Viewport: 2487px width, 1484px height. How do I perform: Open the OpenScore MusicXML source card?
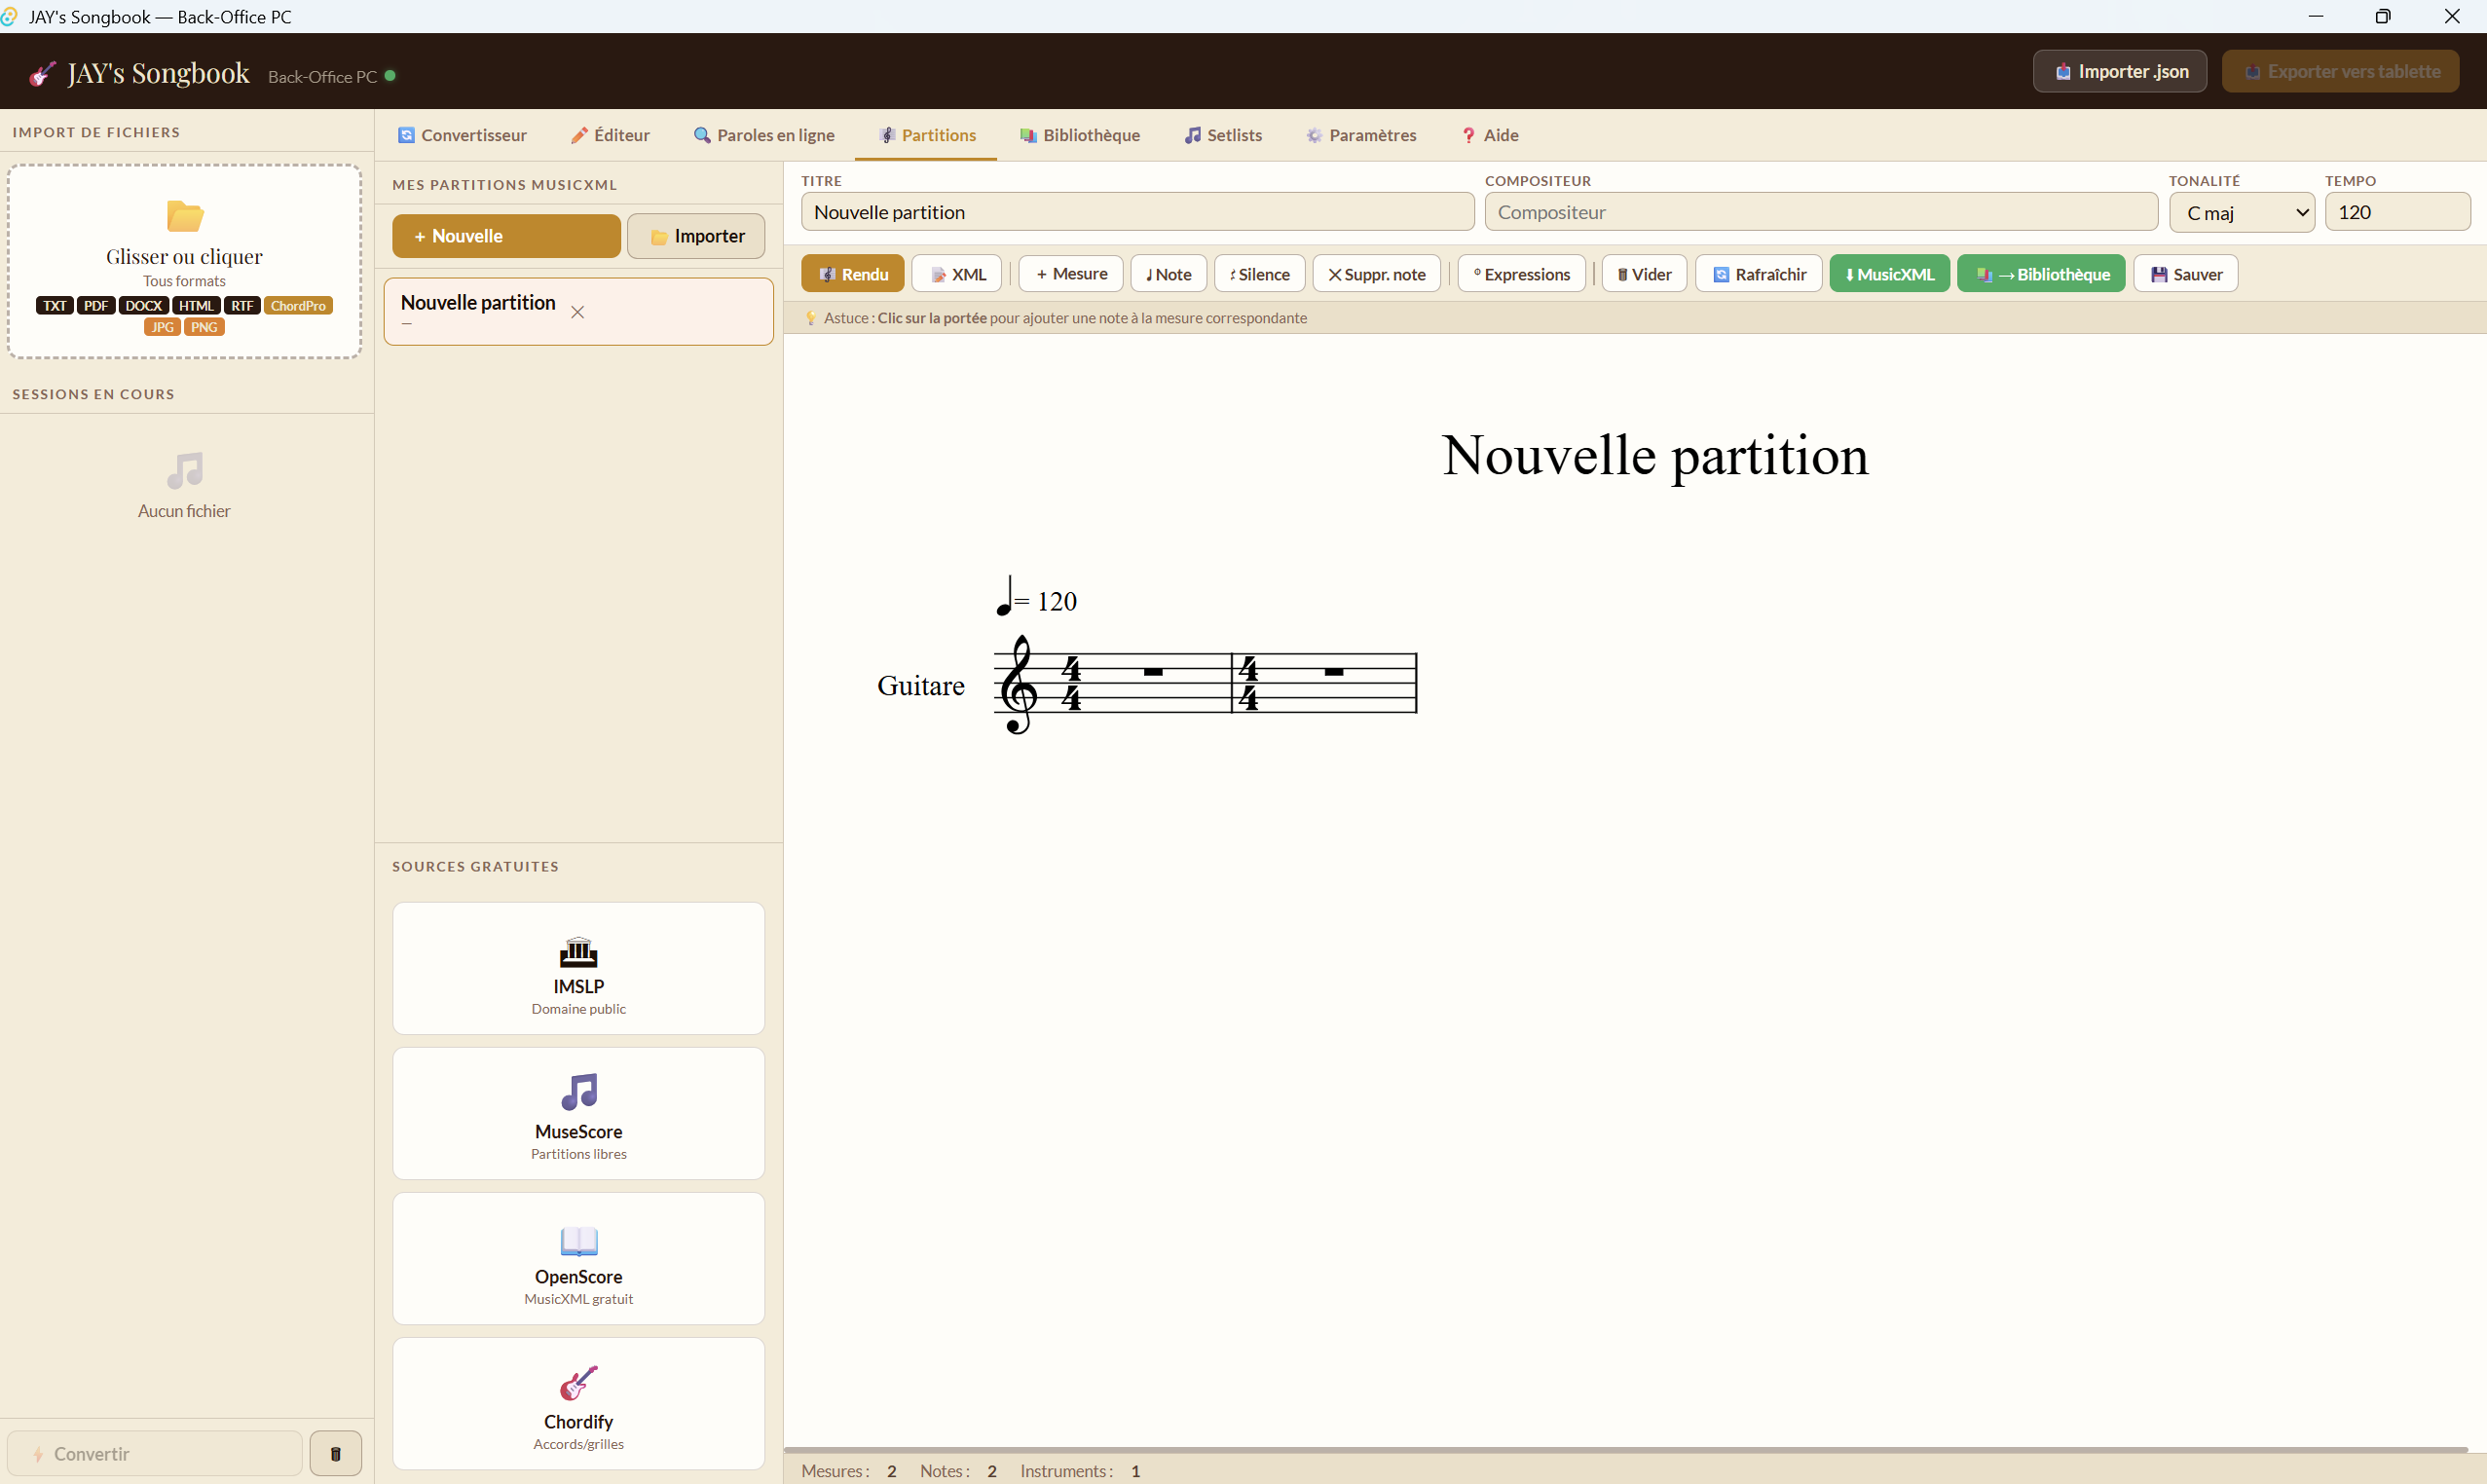coord(578,1258)
